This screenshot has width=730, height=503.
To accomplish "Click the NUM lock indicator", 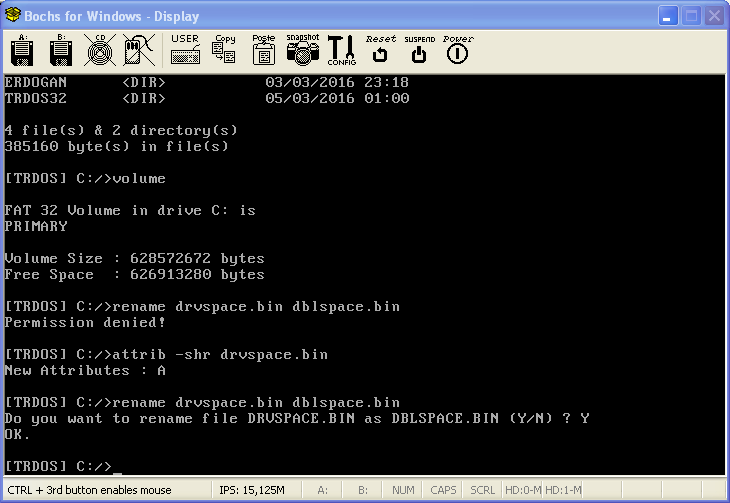I will pos(403,490).
